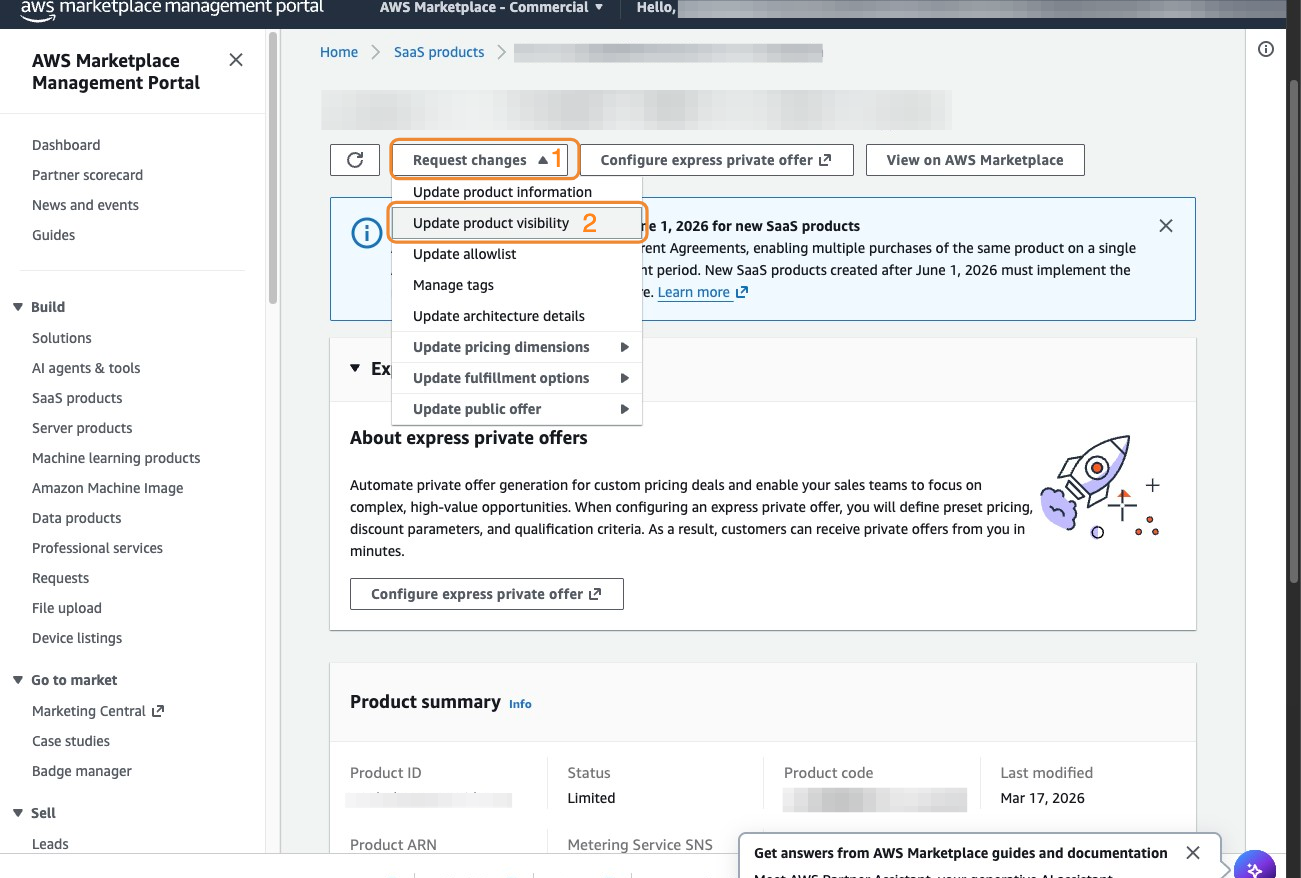Screen dimensions: 1301x878
Task: Collapse the Express private offers panel triangle
Action: pos(355,368)
